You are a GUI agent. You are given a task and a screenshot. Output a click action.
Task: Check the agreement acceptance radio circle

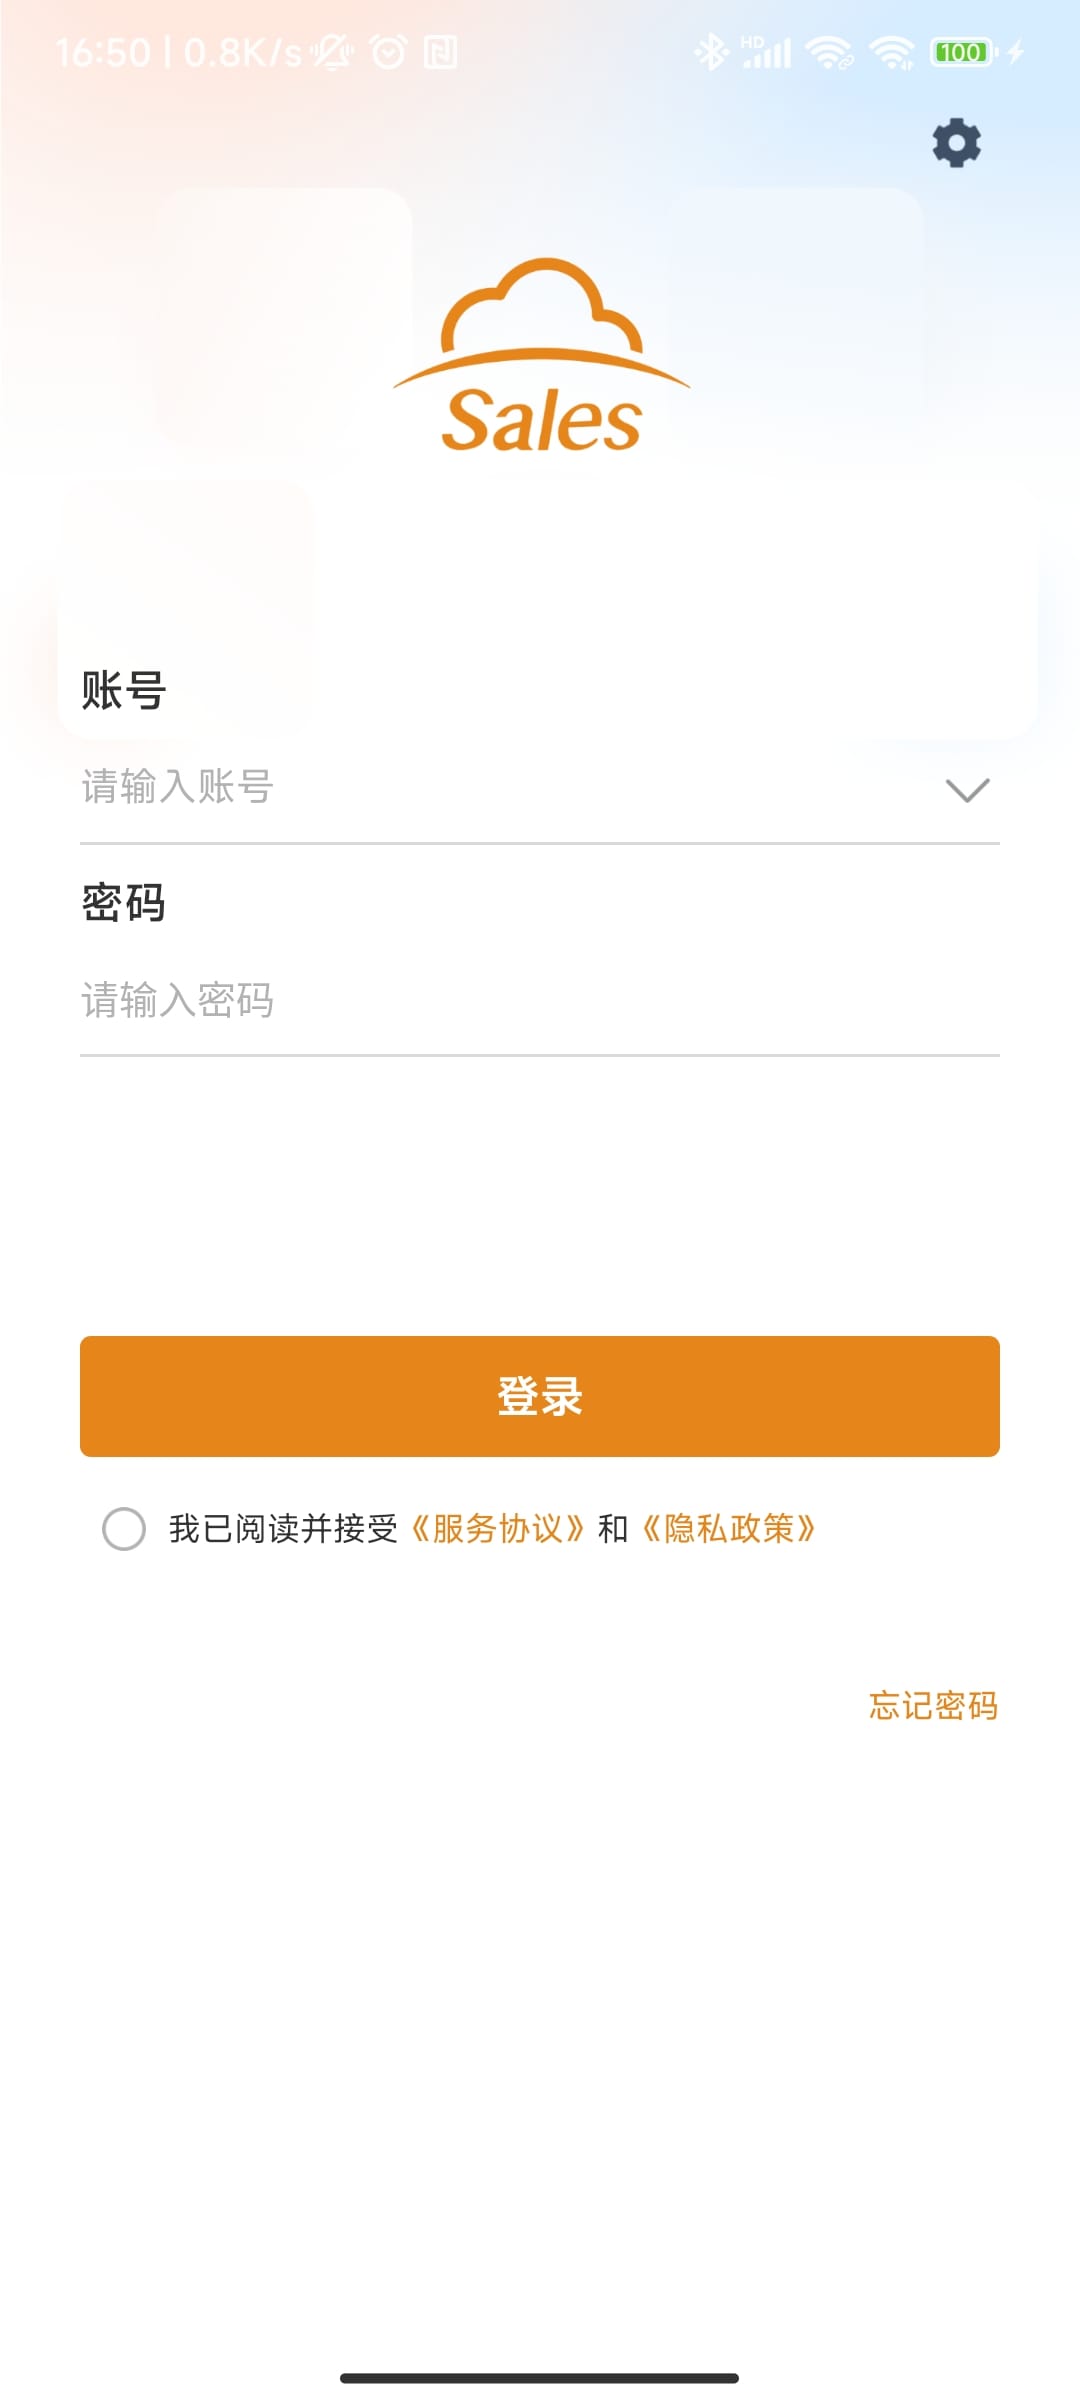[124, 1529]
